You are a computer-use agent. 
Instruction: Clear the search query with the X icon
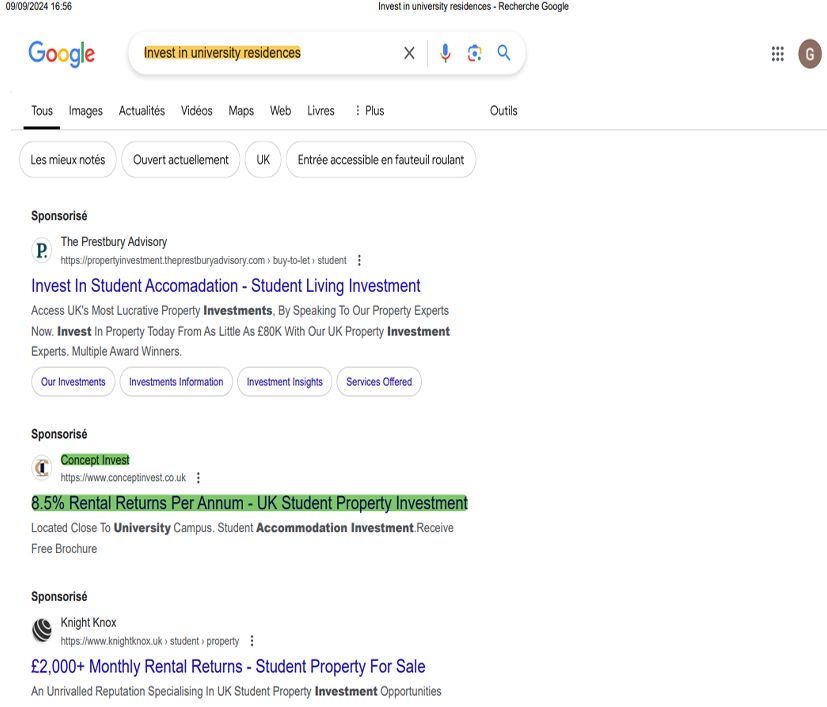409,53
